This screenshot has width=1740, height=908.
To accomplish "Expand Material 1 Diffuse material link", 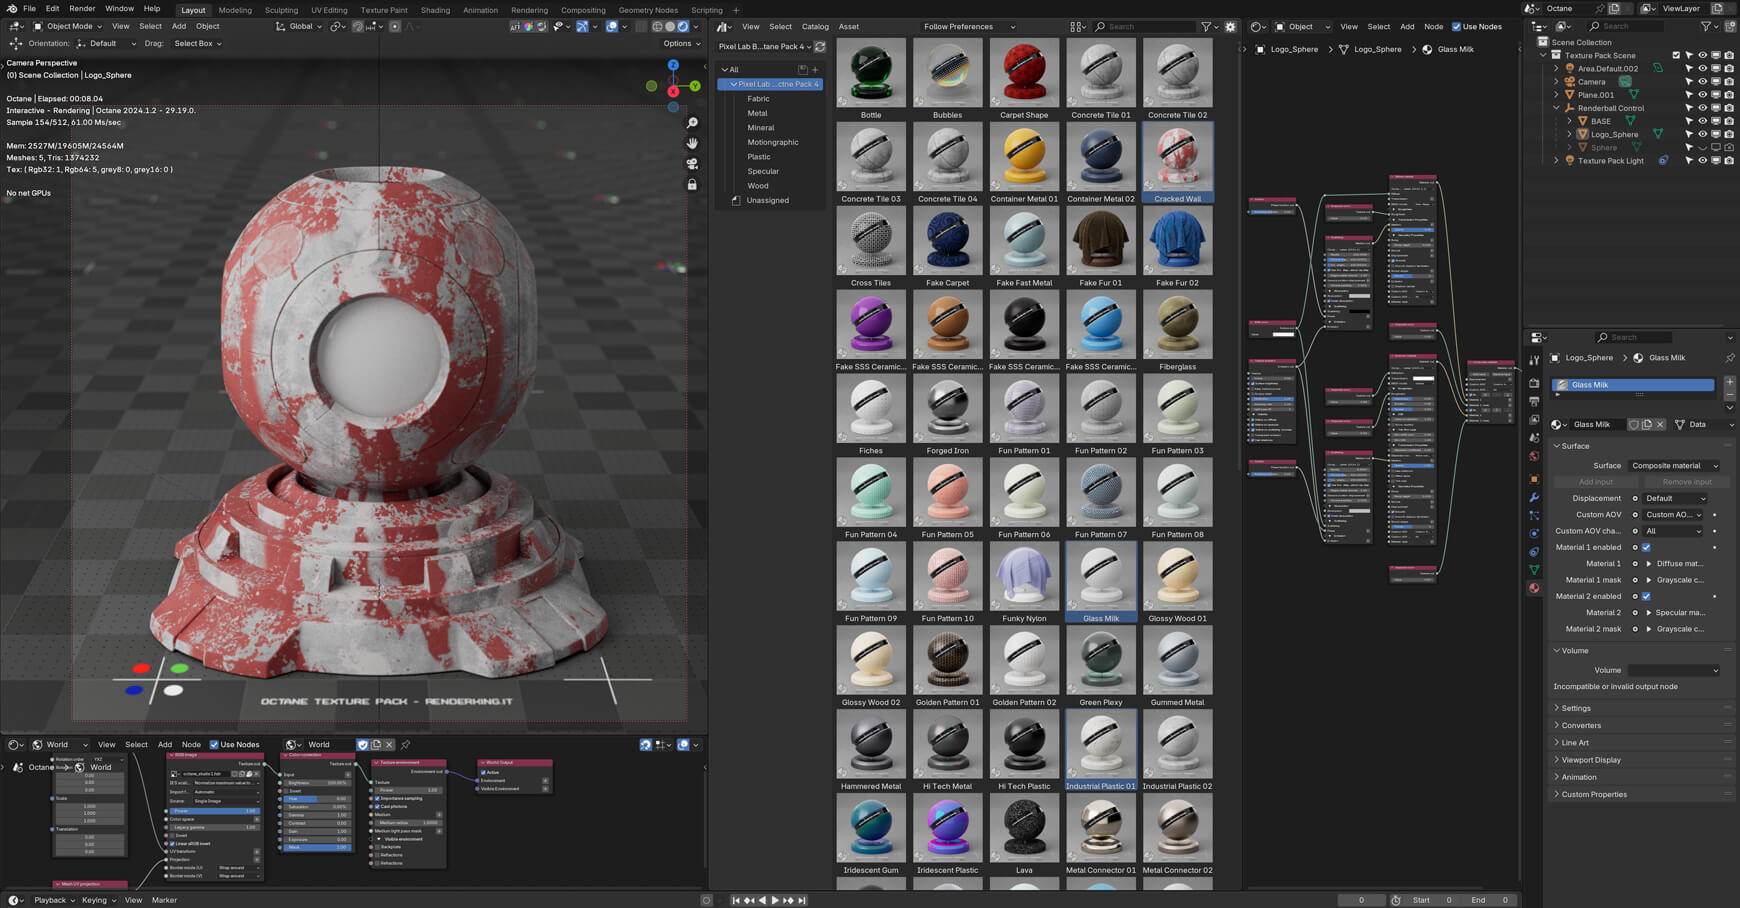I will pos(1649,564).
